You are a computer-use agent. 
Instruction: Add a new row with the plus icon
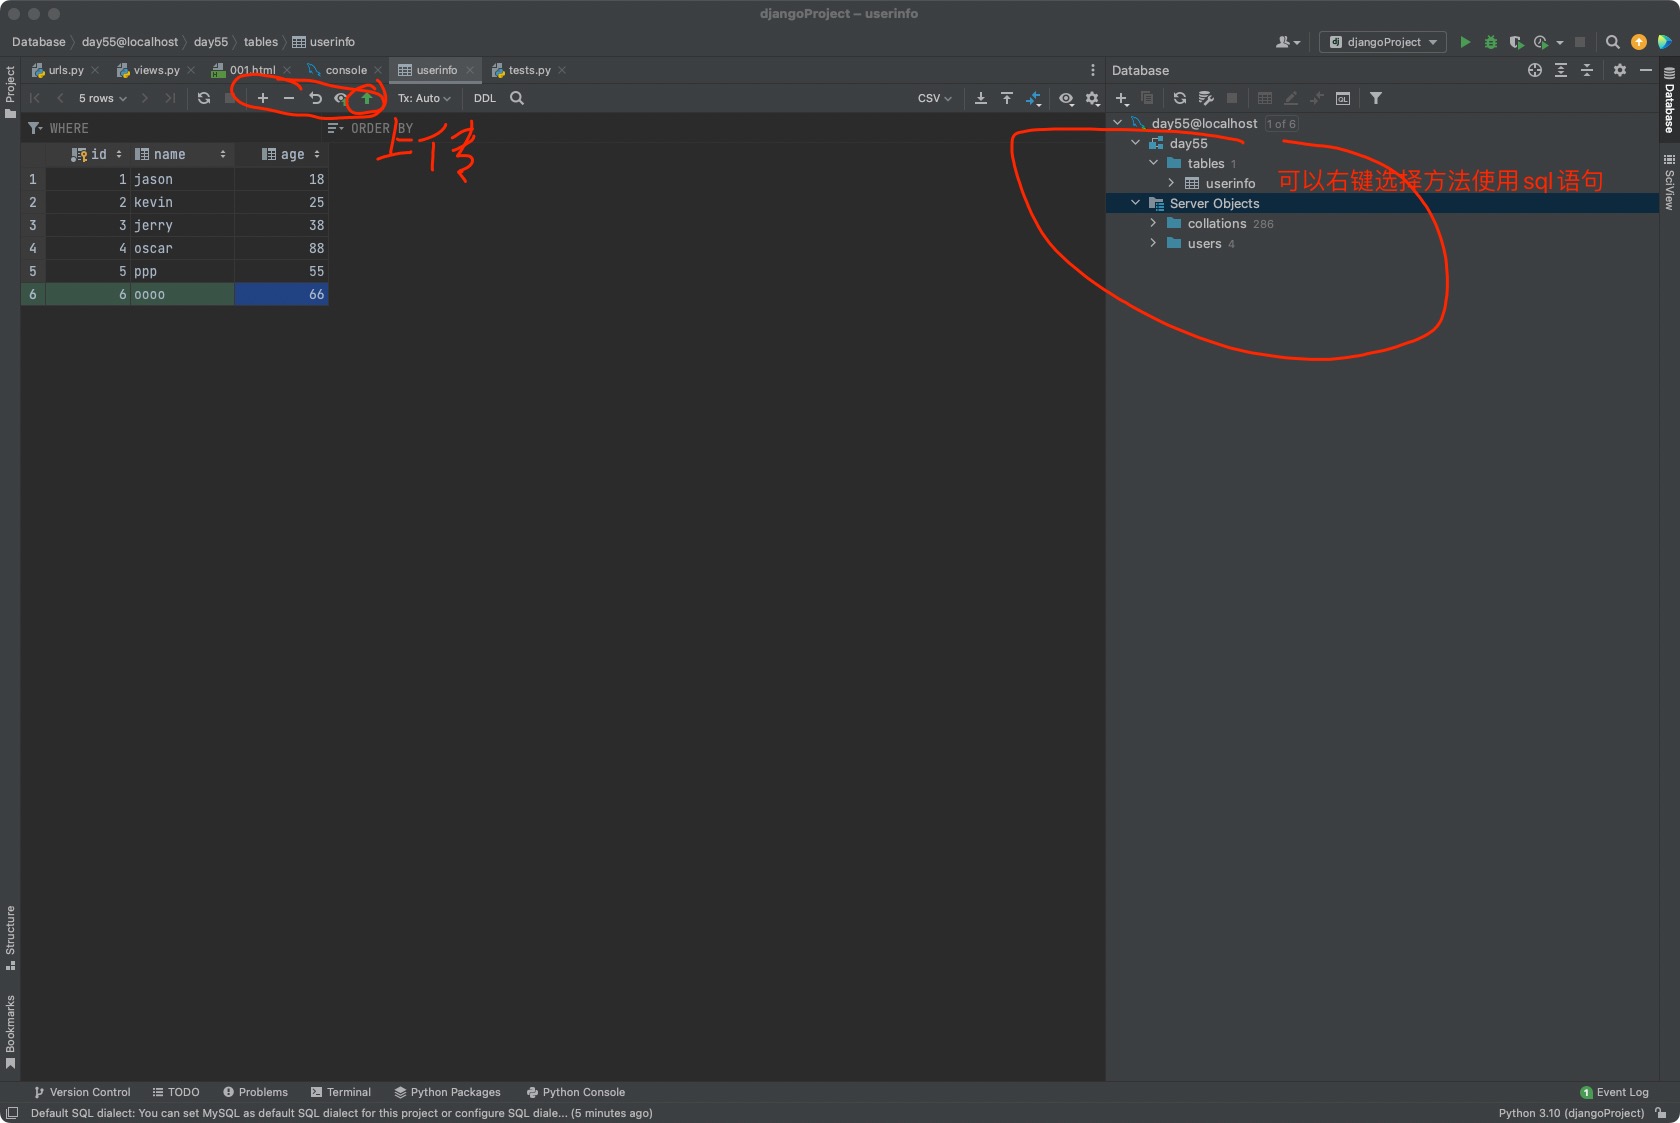point(262,98)
